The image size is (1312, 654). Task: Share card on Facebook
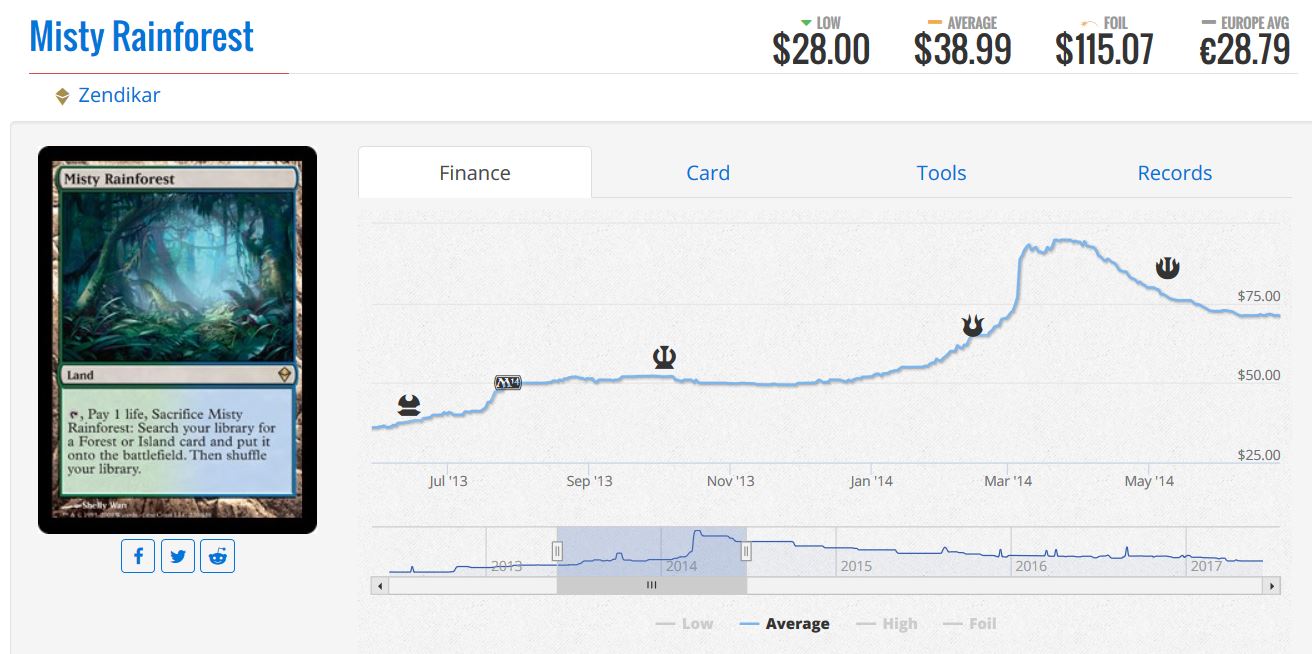138,556
